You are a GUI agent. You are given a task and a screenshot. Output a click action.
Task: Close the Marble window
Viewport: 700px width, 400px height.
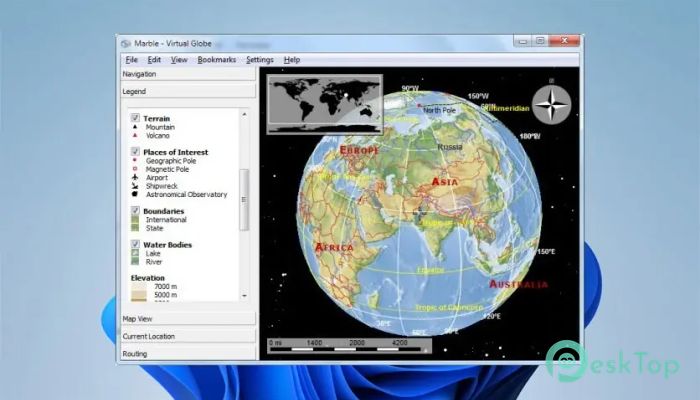[x=564, y=41]
